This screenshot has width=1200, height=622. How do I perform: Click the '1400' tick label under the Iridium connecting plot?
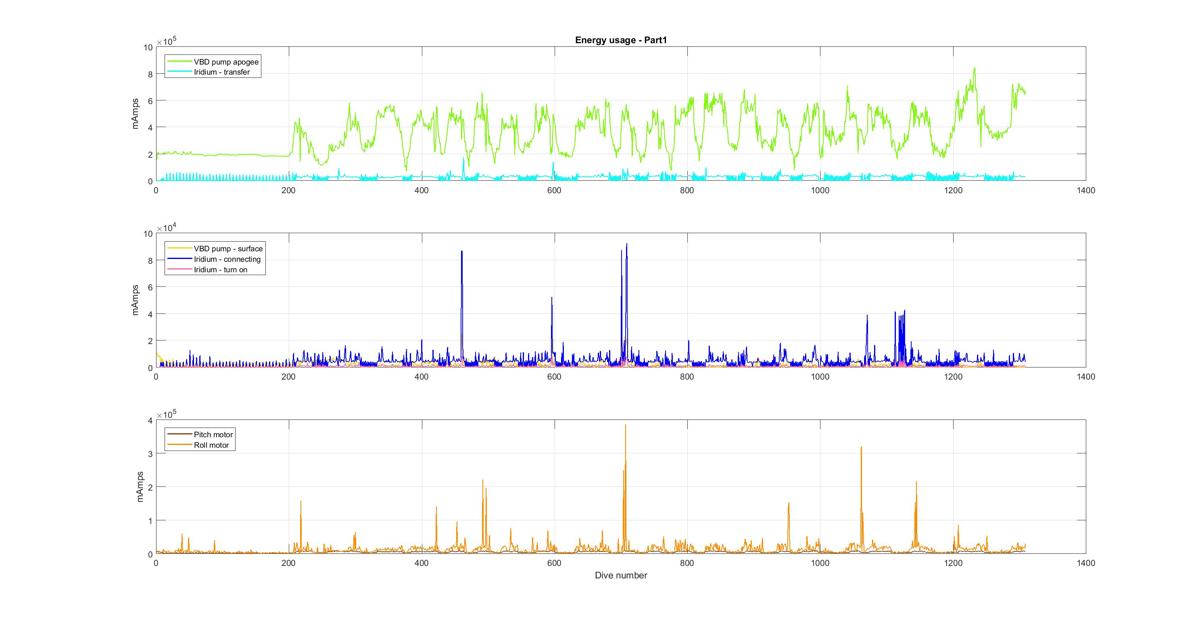(x=1086, y=377)
